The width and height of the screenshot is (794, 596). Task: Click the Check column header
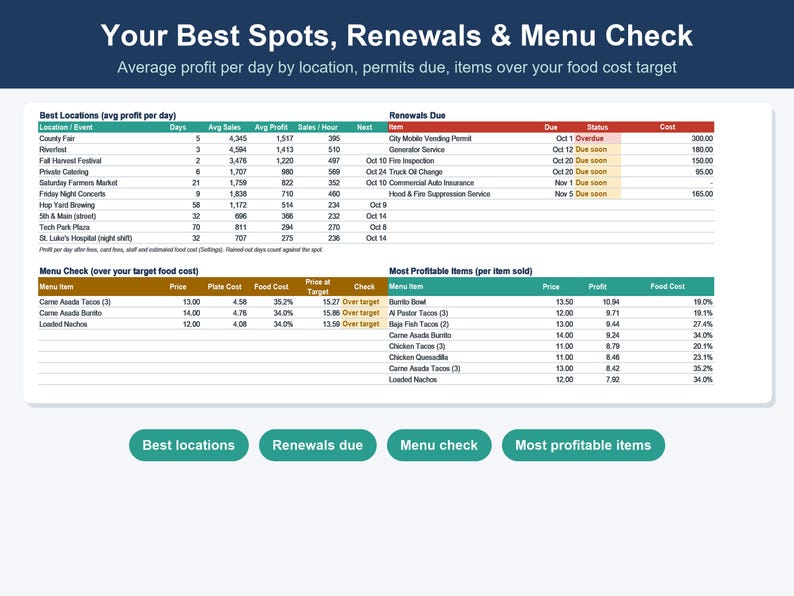point(364,287)
